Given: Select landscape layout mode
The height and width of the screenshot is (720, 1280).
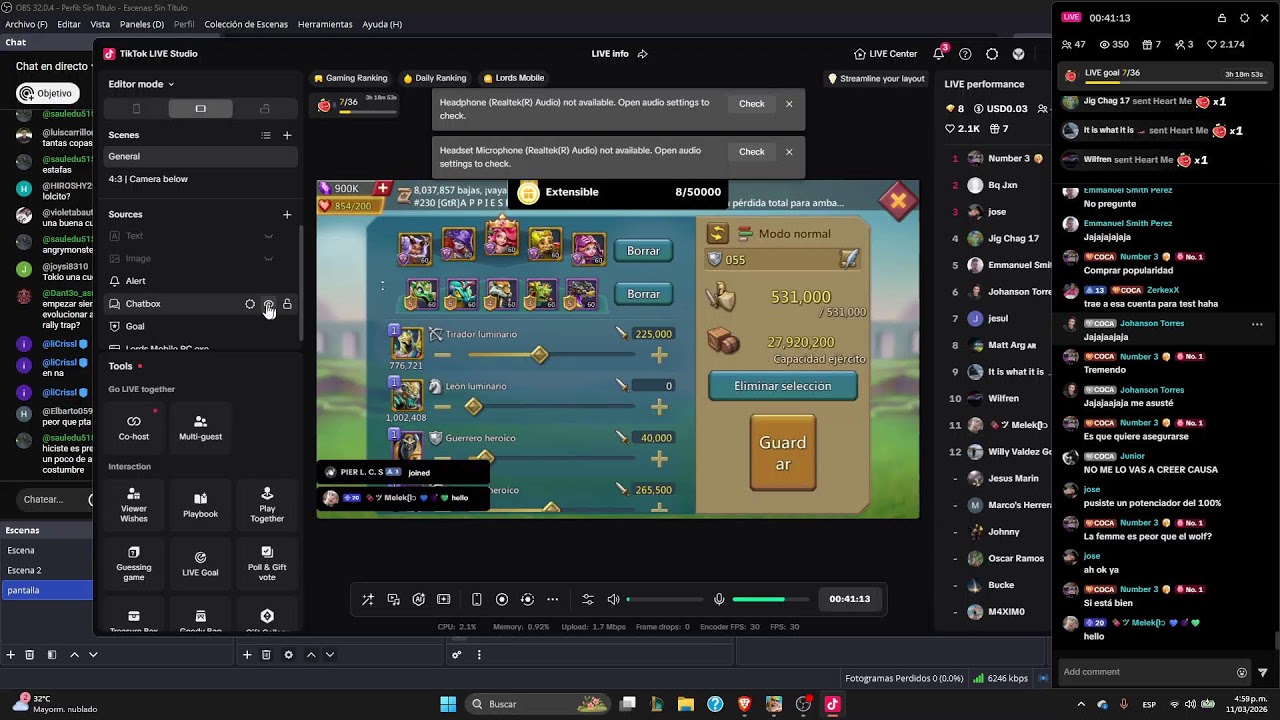Looking at the screenshot, I should point(200,109).
